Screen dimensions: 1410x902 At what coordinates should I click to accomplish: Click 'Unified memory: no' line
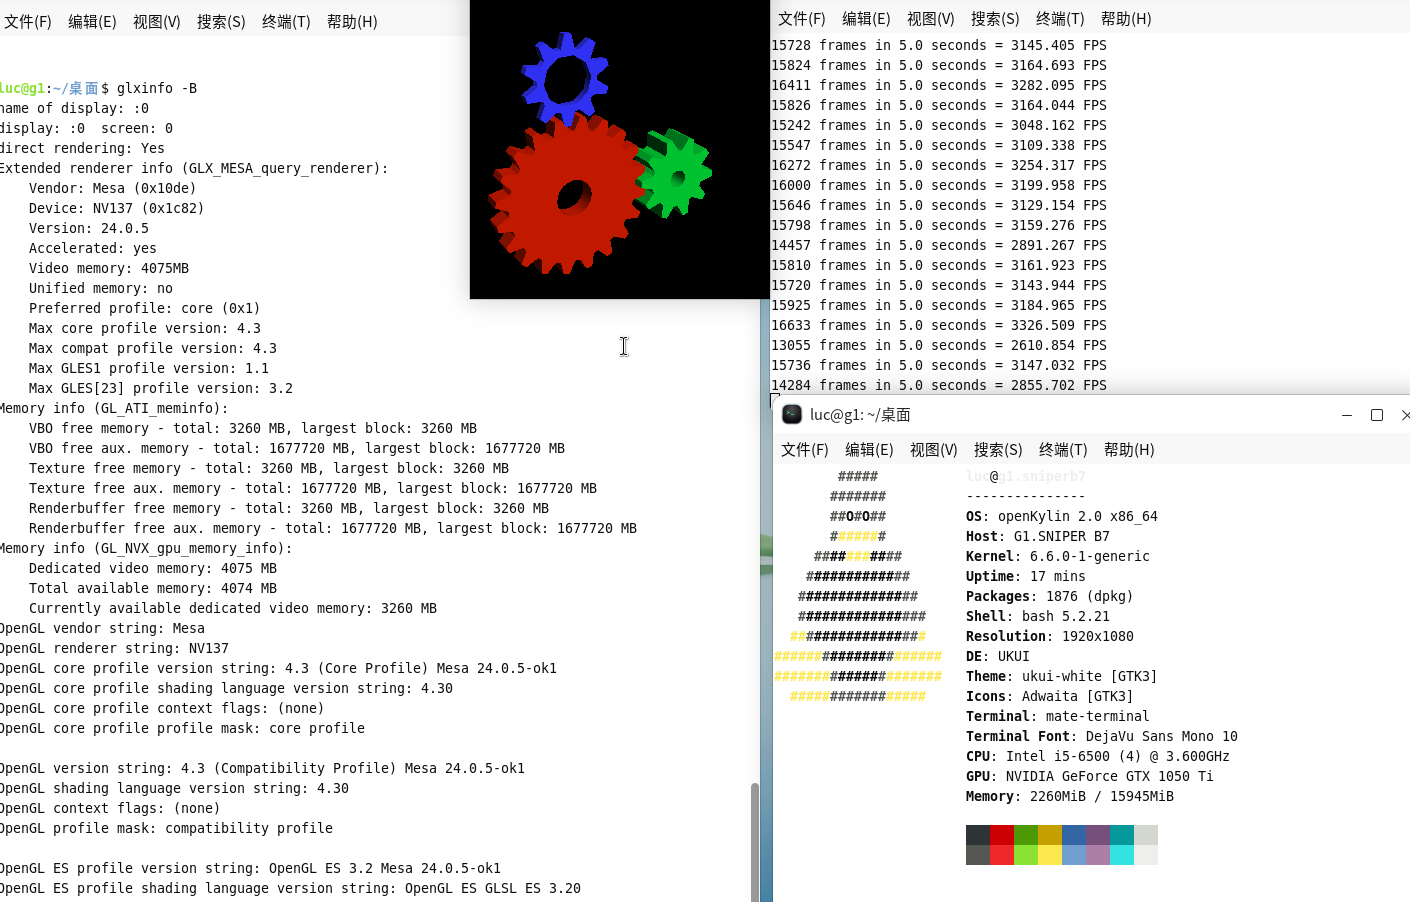(x=101, y=288)
